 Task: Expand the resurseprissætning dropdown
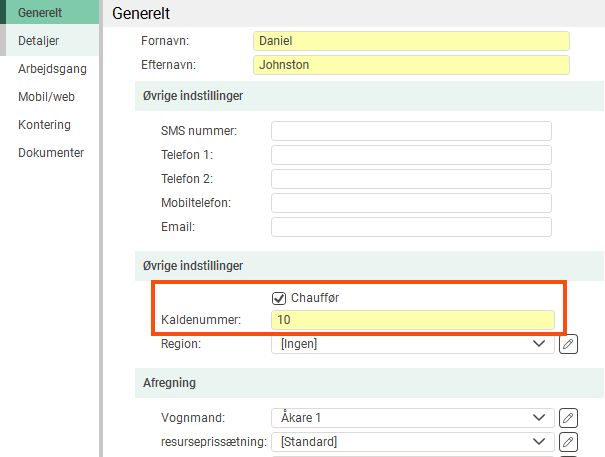(x=412, y=442)
